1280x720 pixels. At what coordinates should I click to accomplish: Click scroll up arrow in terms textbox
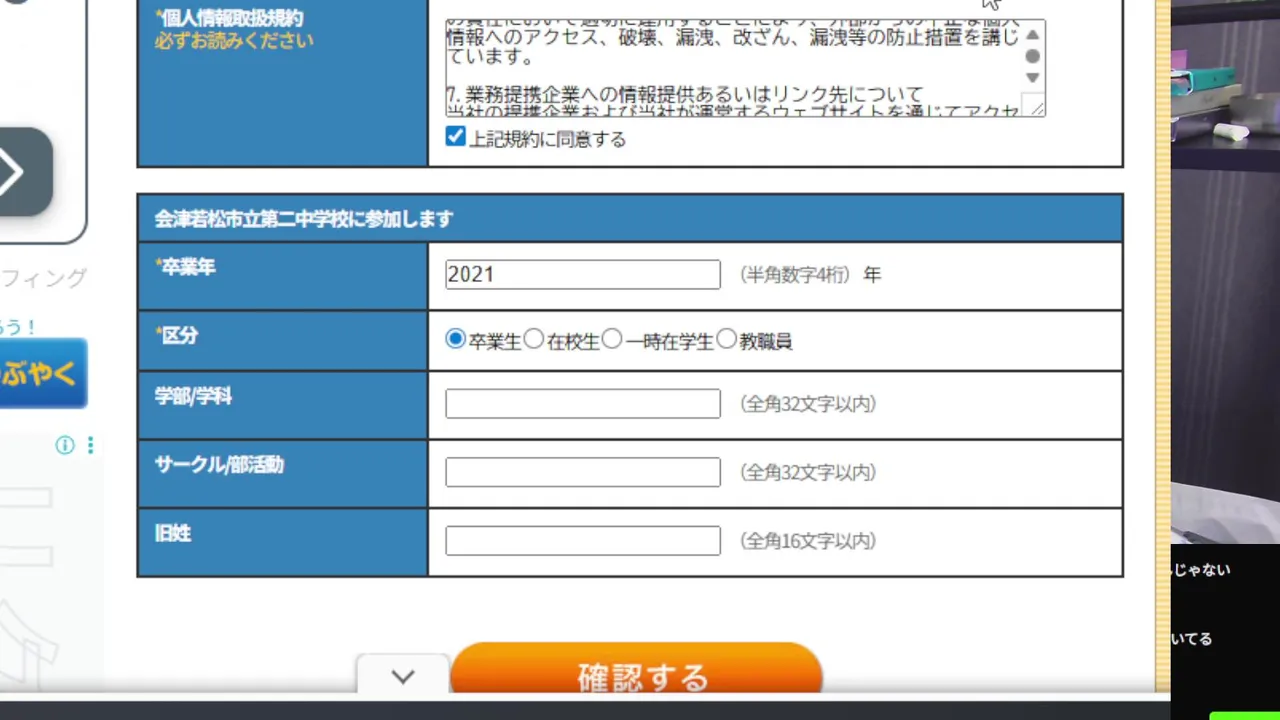coord(1033,34)
